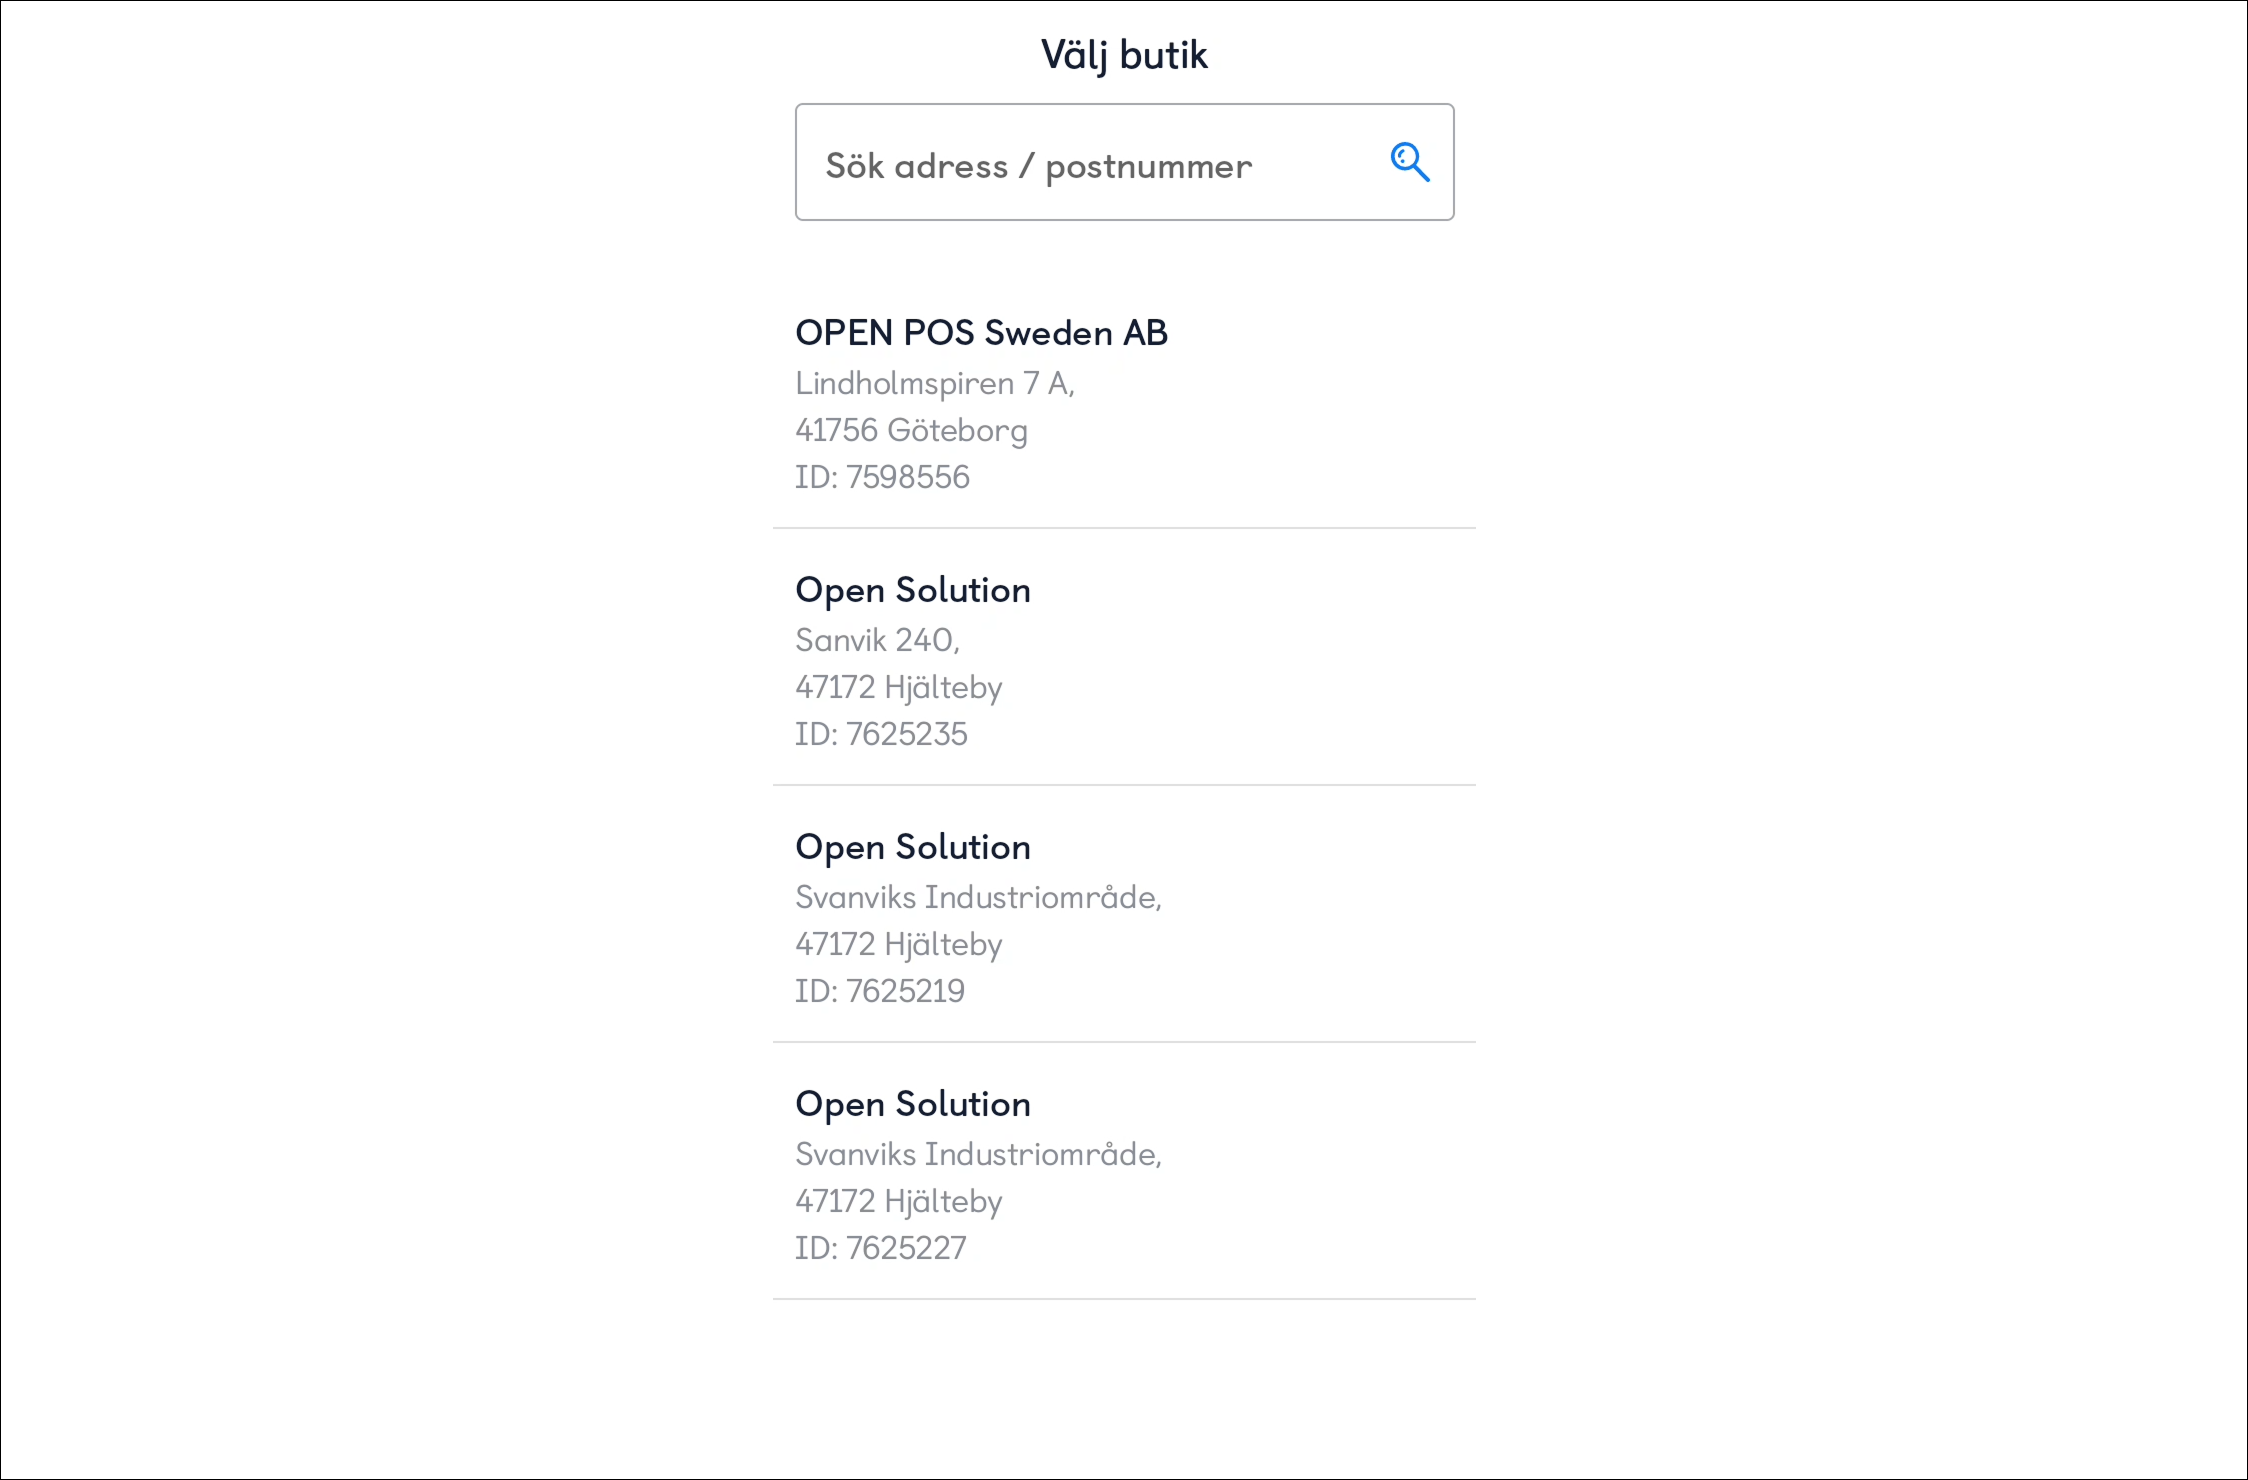Click Svanviks Industriområde above ID 7625219
This screenshot has height=1480, width=2248.
pyautogui.click(x=978, y=898)
